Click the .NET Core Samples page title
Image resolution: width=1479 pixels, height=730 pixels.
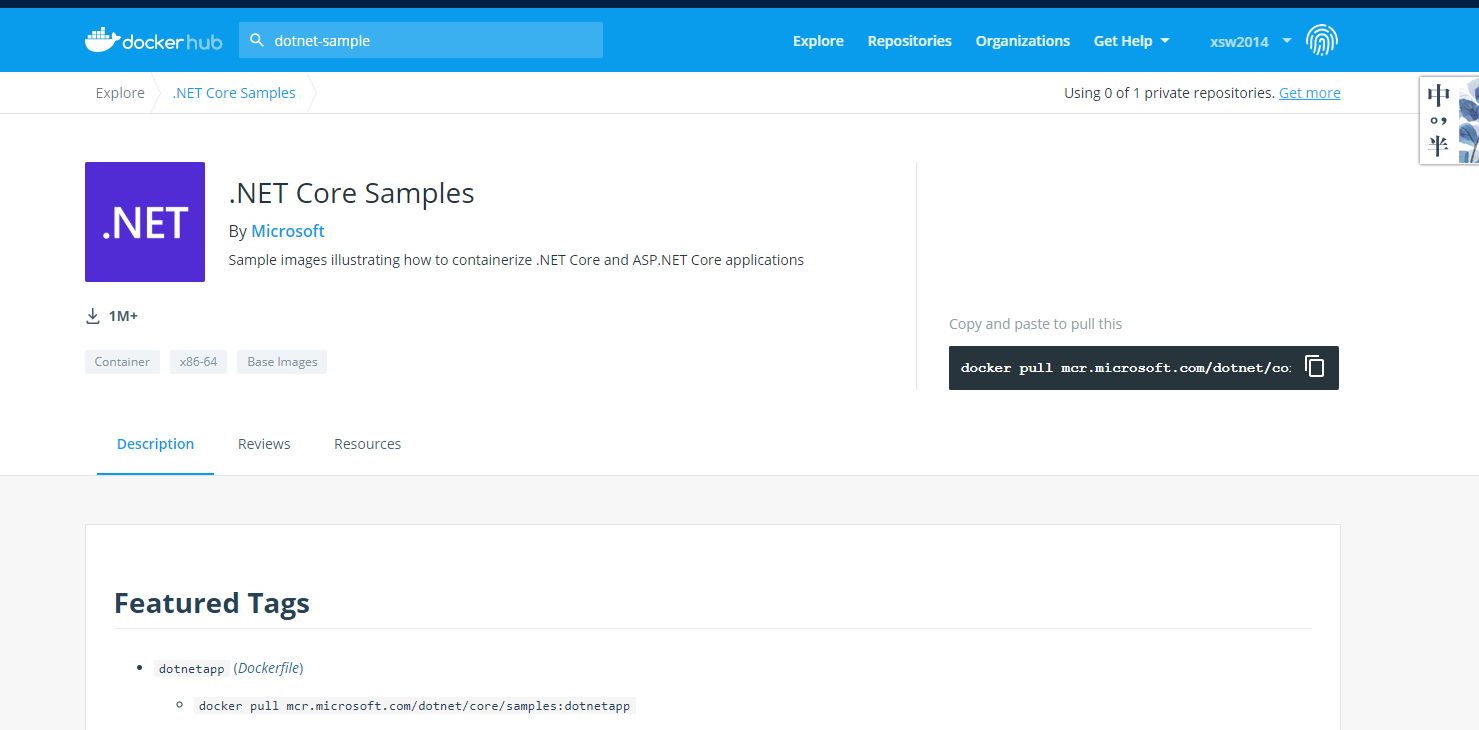351,193
